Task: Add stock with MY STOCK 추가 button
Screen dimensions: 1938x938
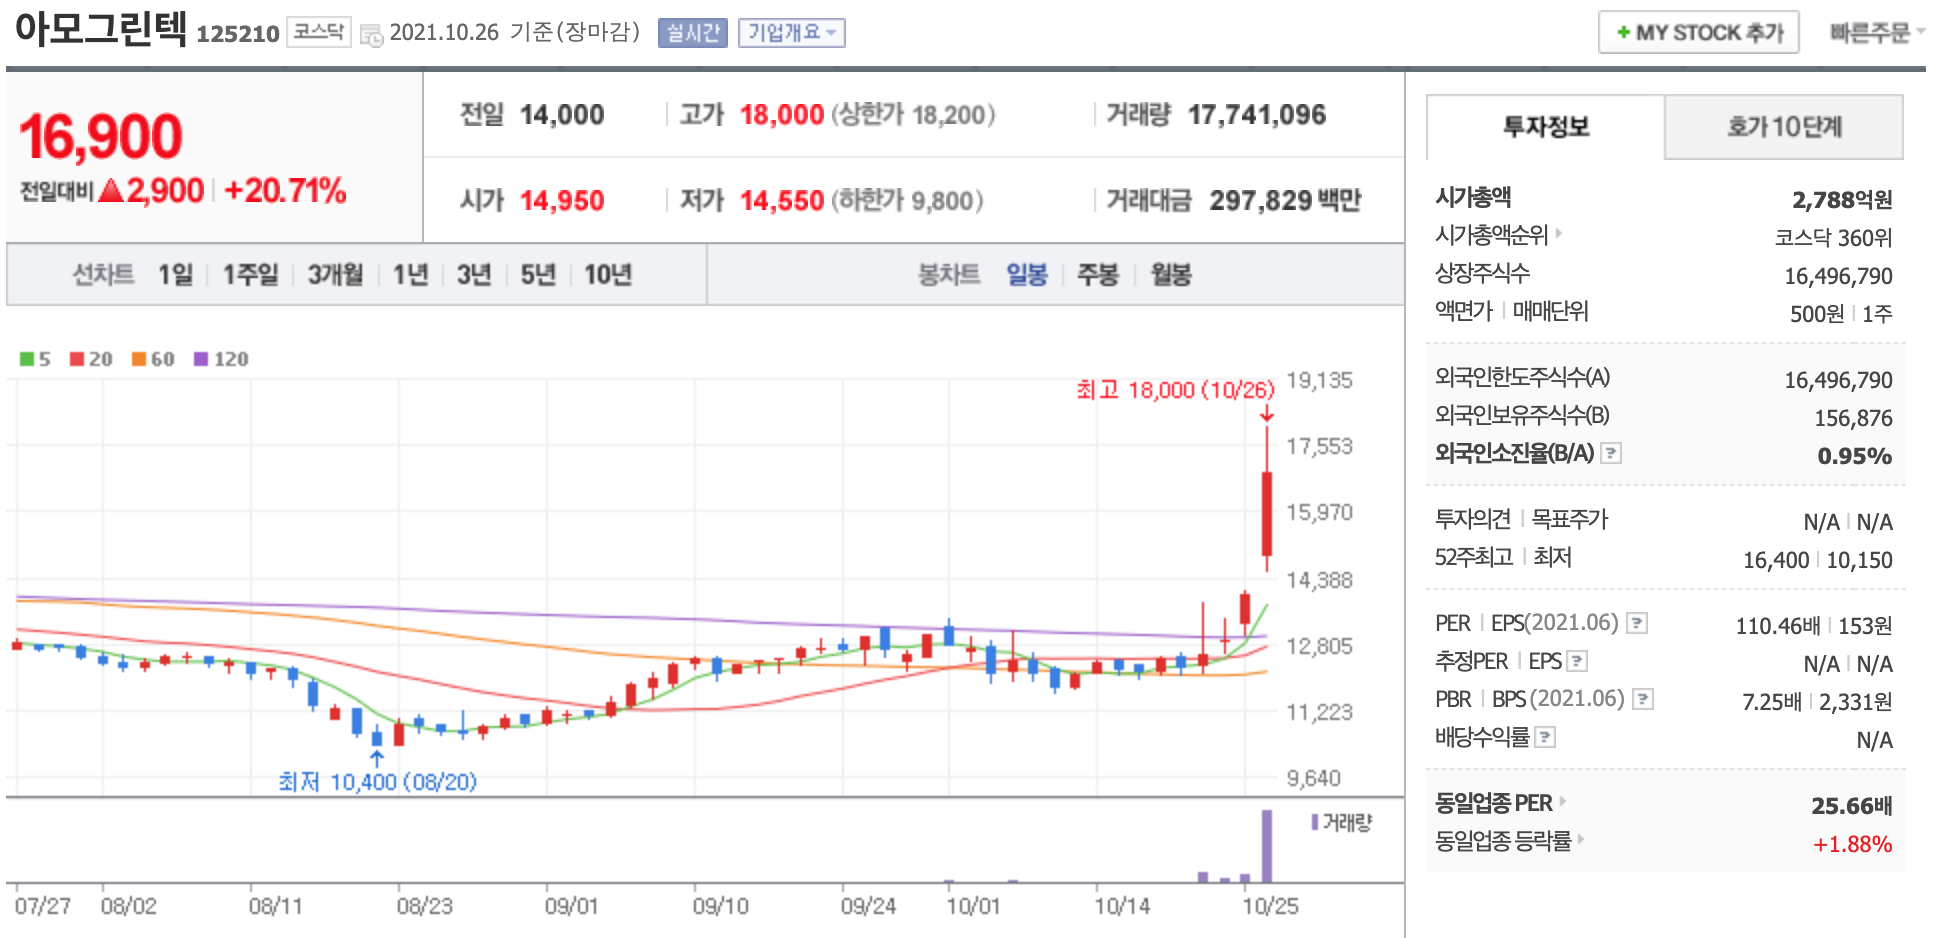Action: pyautogui.click(x=1699, y=32)
